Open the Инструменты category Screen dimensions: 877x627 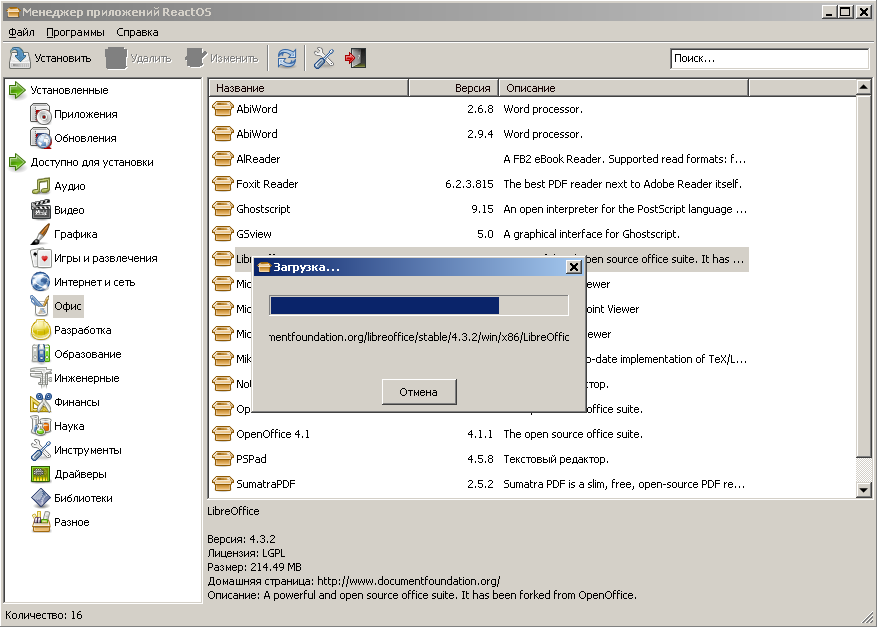click(x=76, y=450)
